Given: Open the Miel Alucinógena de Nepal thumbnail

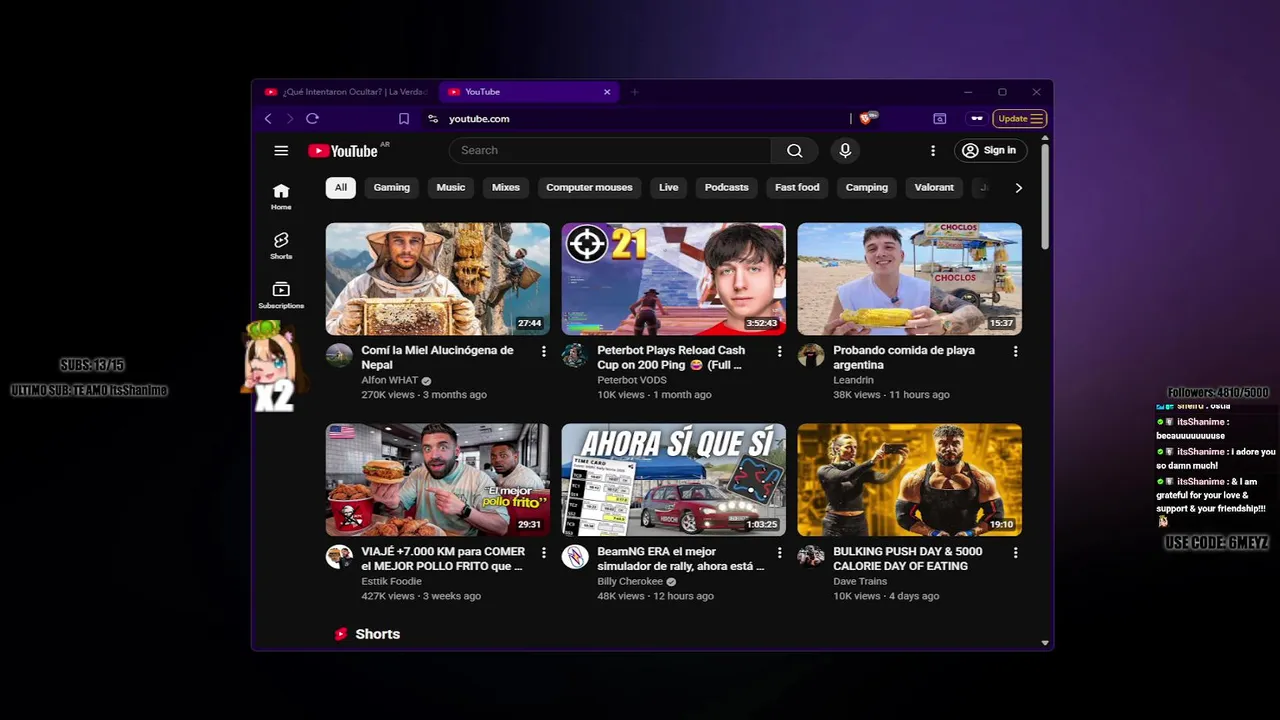Looking at the screenshot, I should tap(438, 279).
